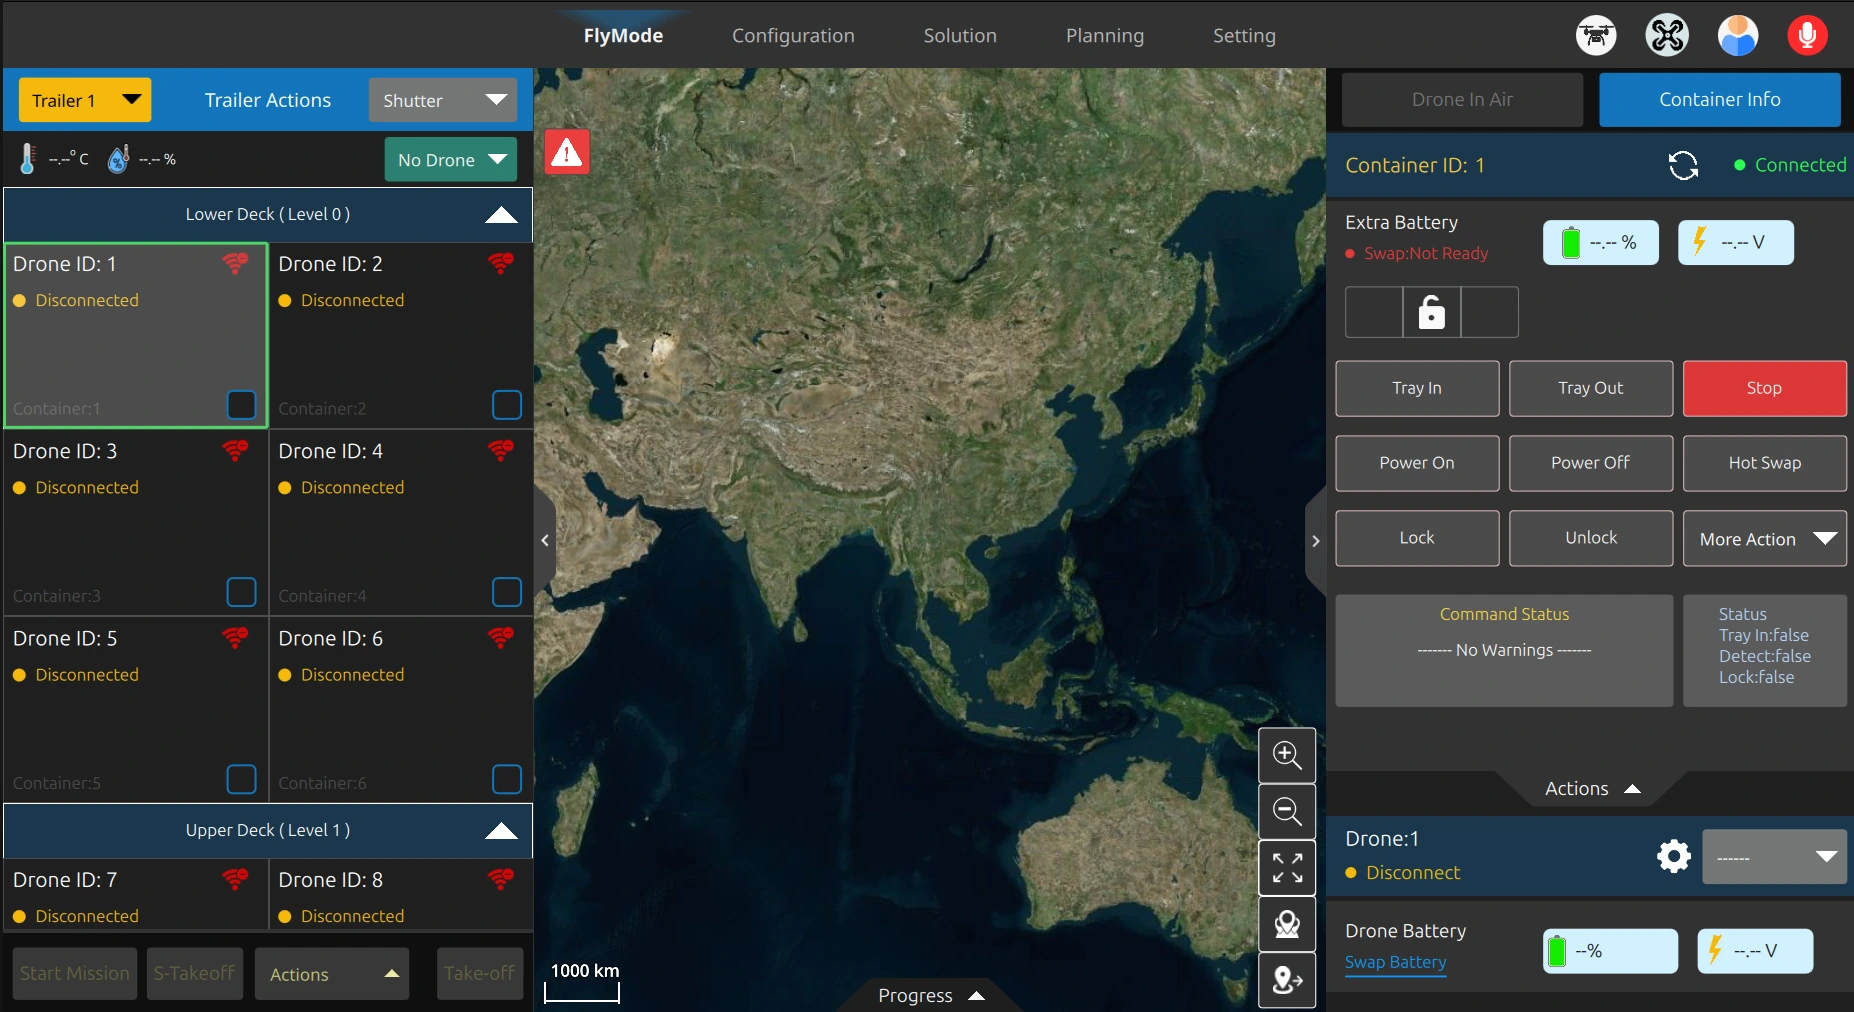Click the red warning alert icon
1854x1012 pixels.
[x=567, y=153]
